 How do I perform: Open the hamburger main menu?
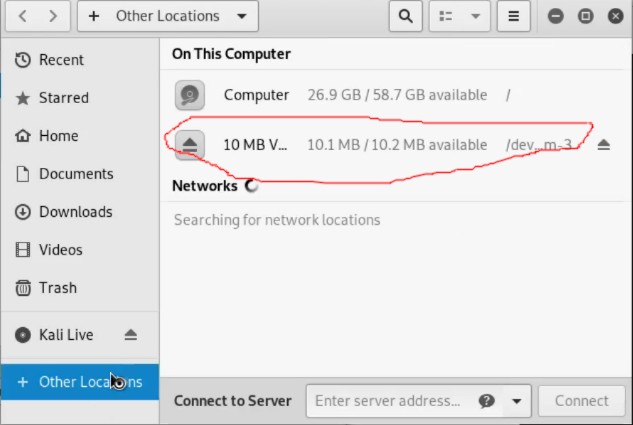click(513, 16)
